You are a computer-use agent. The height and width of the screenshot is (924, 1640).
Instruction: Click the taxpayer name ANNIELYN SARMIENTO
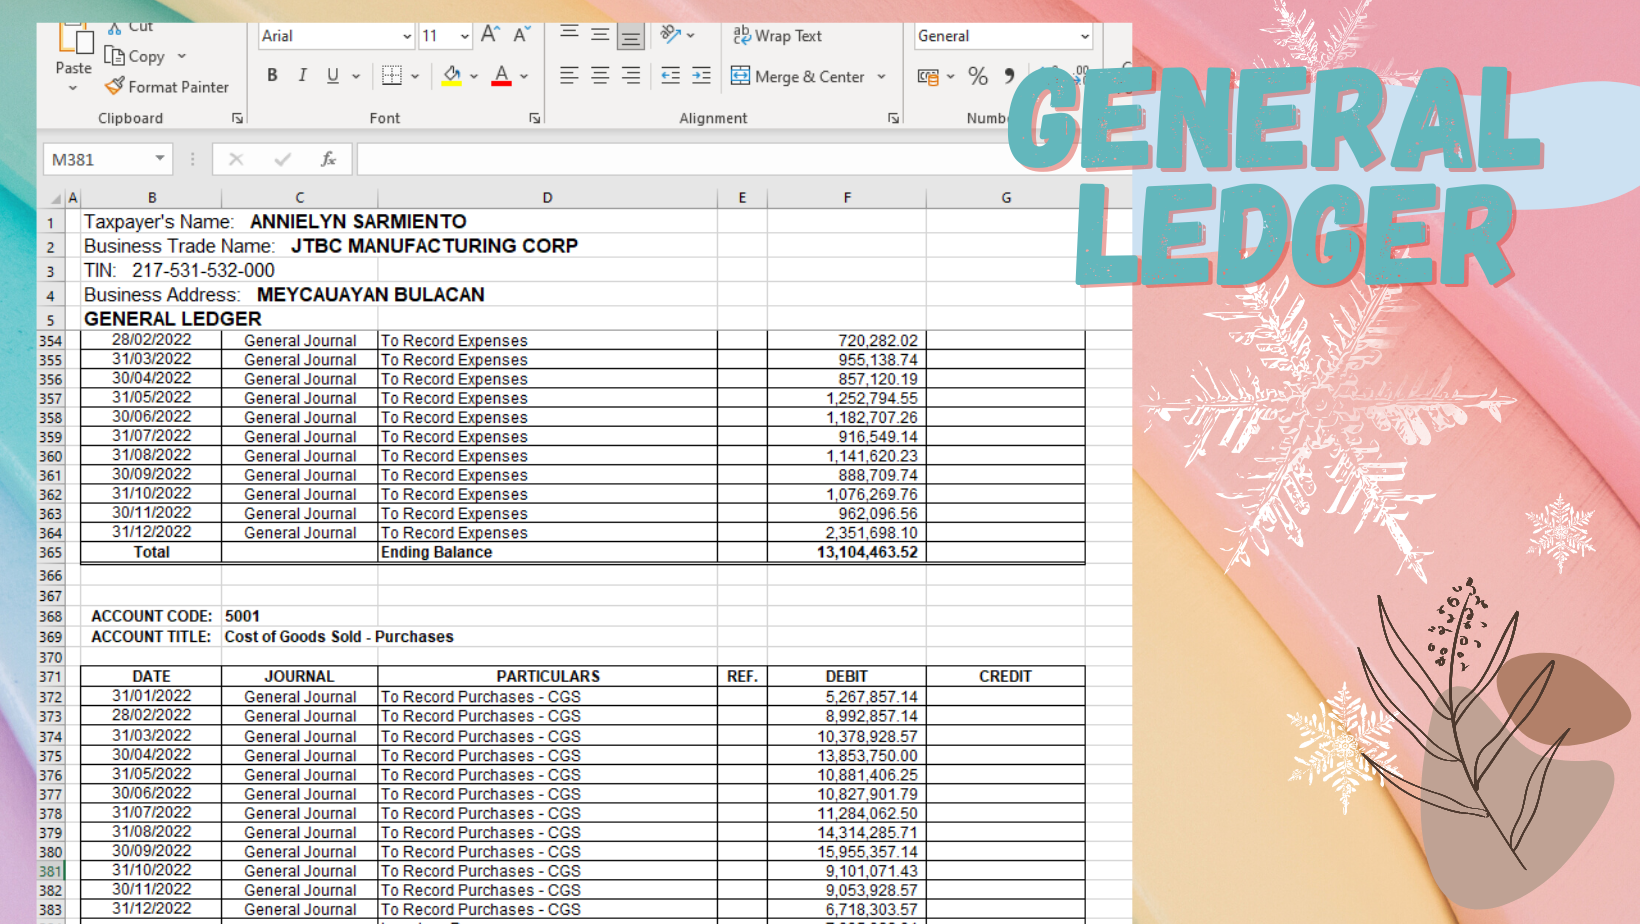358,222
